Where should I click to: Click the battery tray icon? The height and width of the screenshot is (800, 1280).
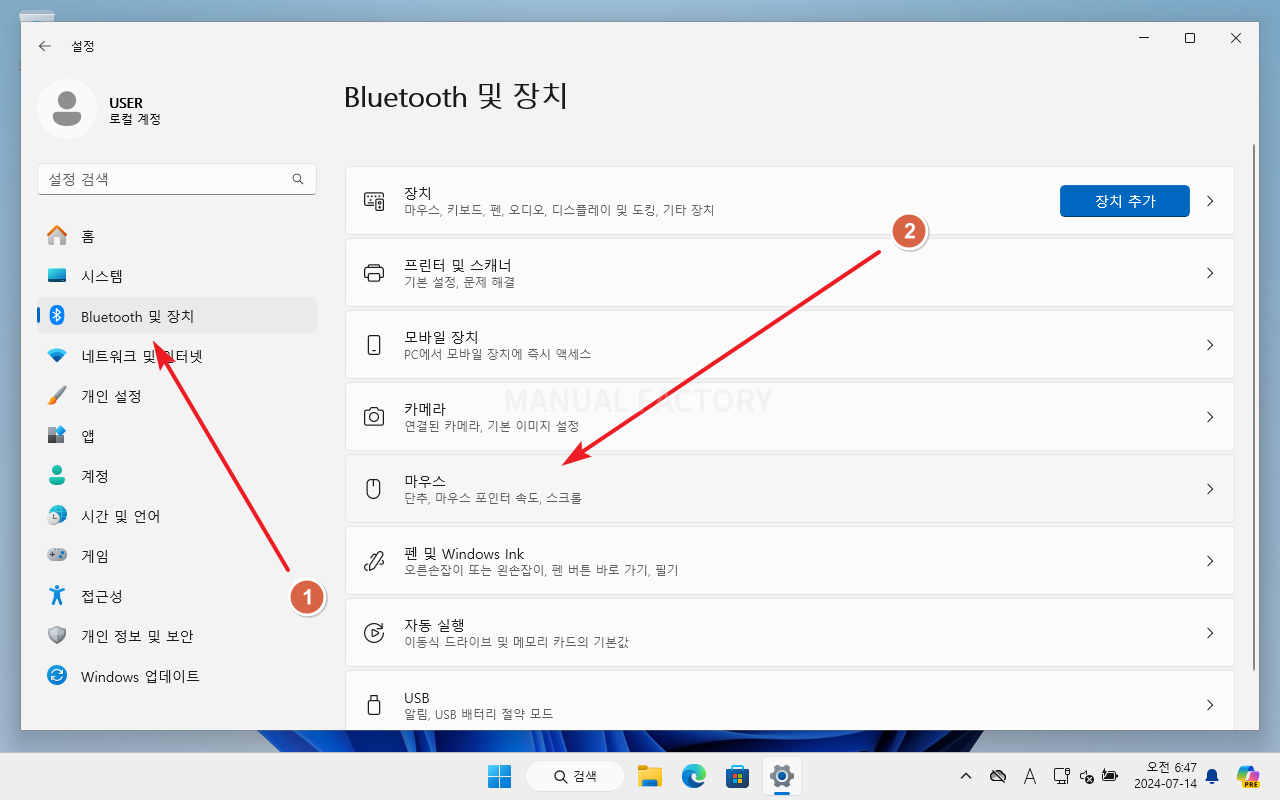tap(1110, 776)
